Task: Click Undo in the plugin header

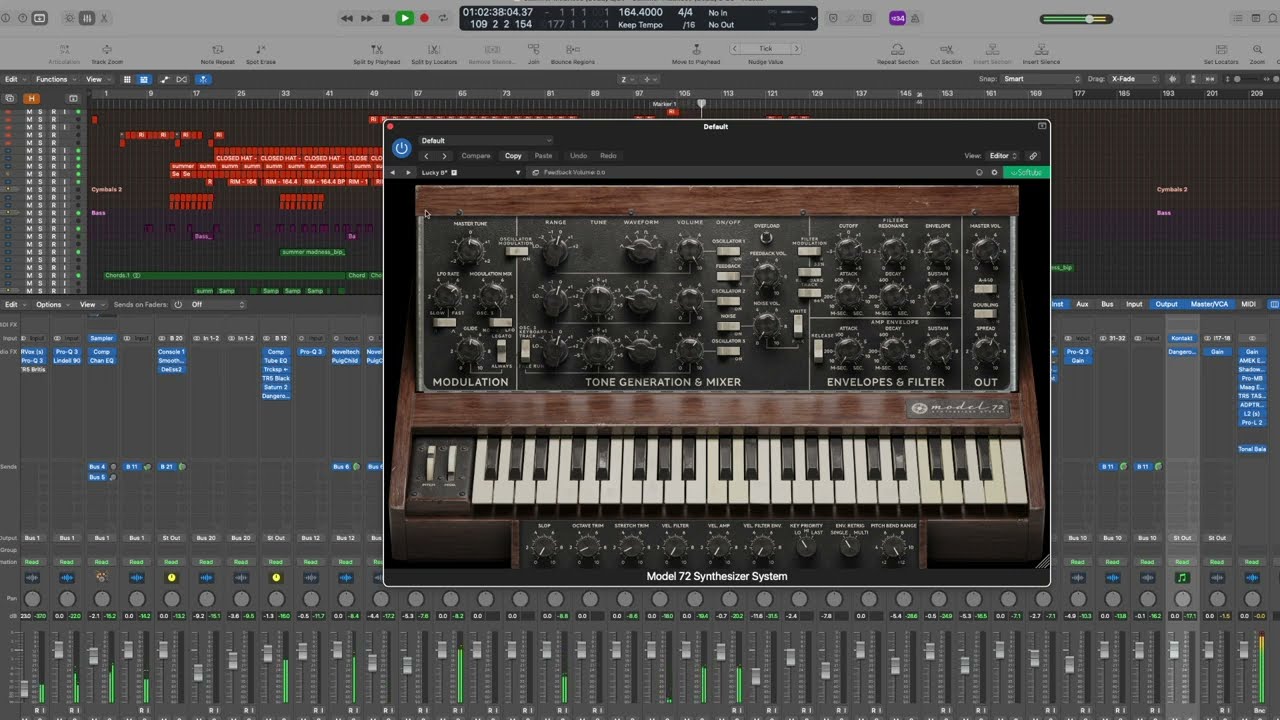Action: [x=578, y=156]
